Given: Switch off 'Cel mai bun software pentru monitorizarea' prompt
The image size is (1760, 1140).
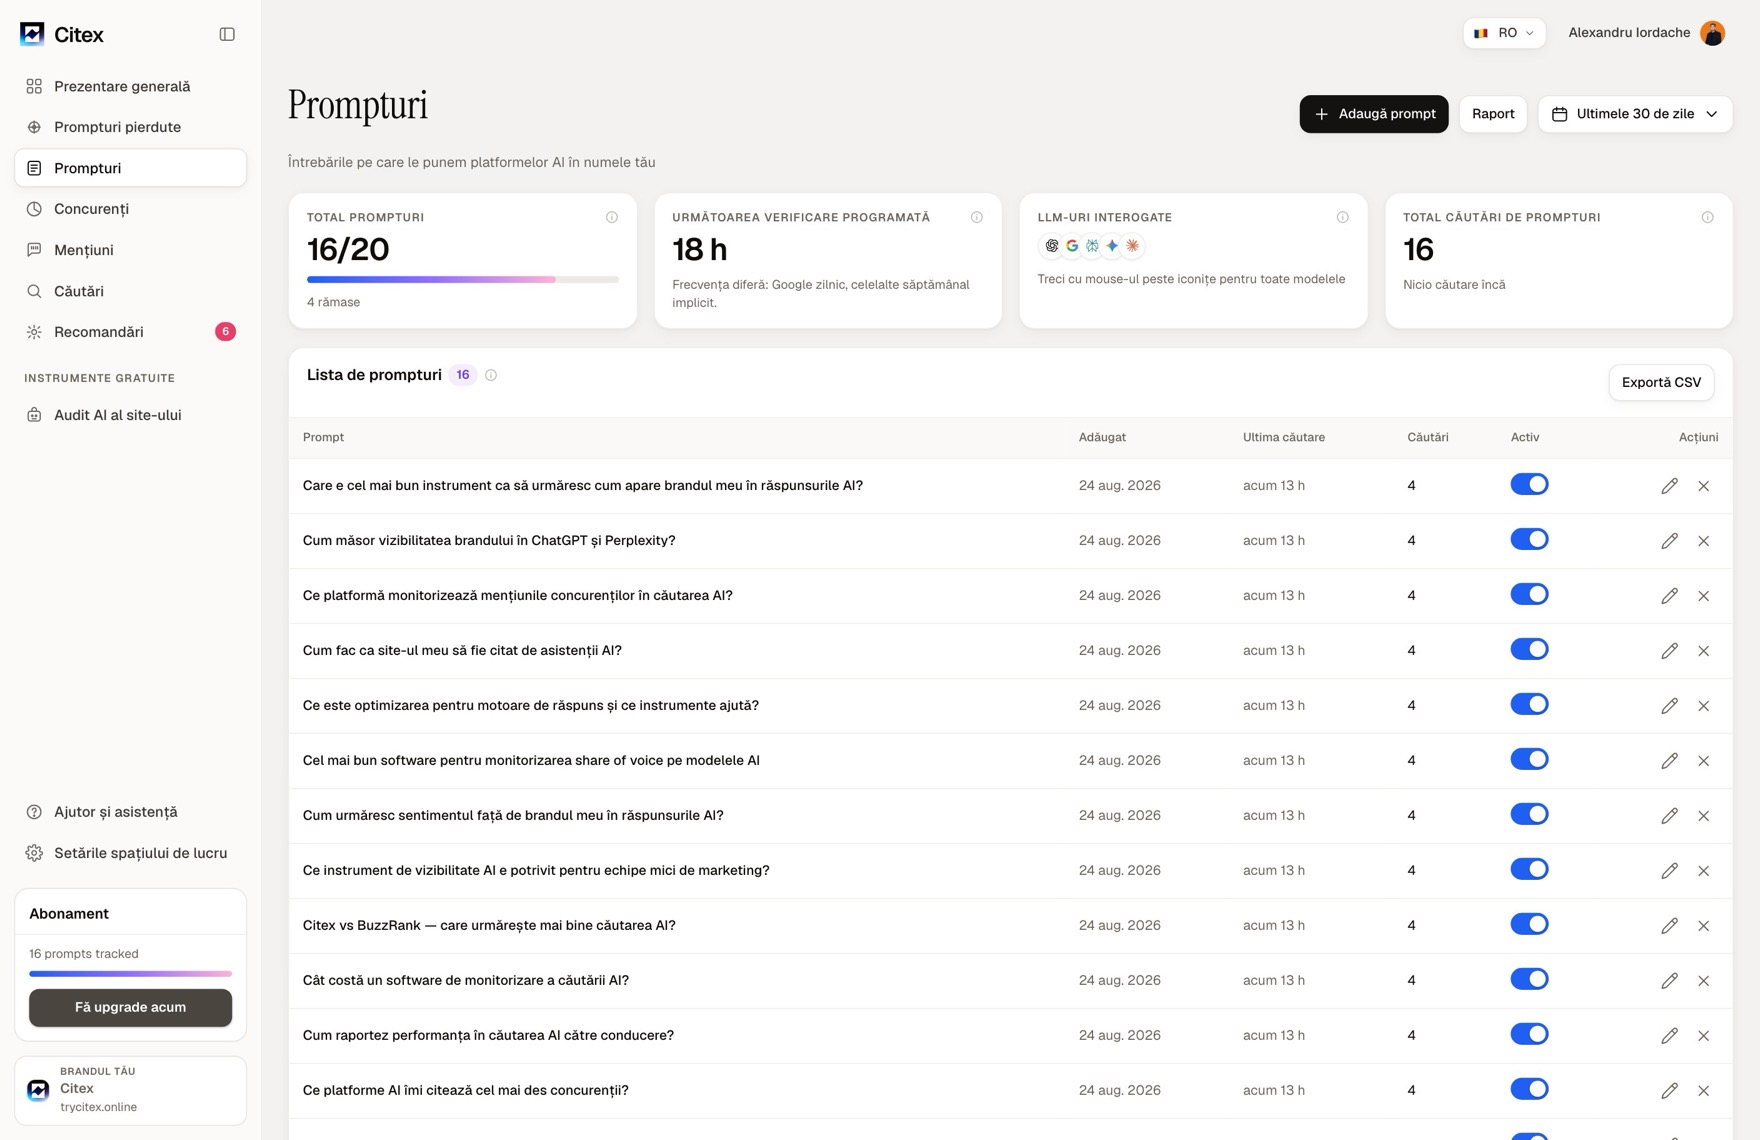Looking at the screenshot, I should click(1529, 760).
